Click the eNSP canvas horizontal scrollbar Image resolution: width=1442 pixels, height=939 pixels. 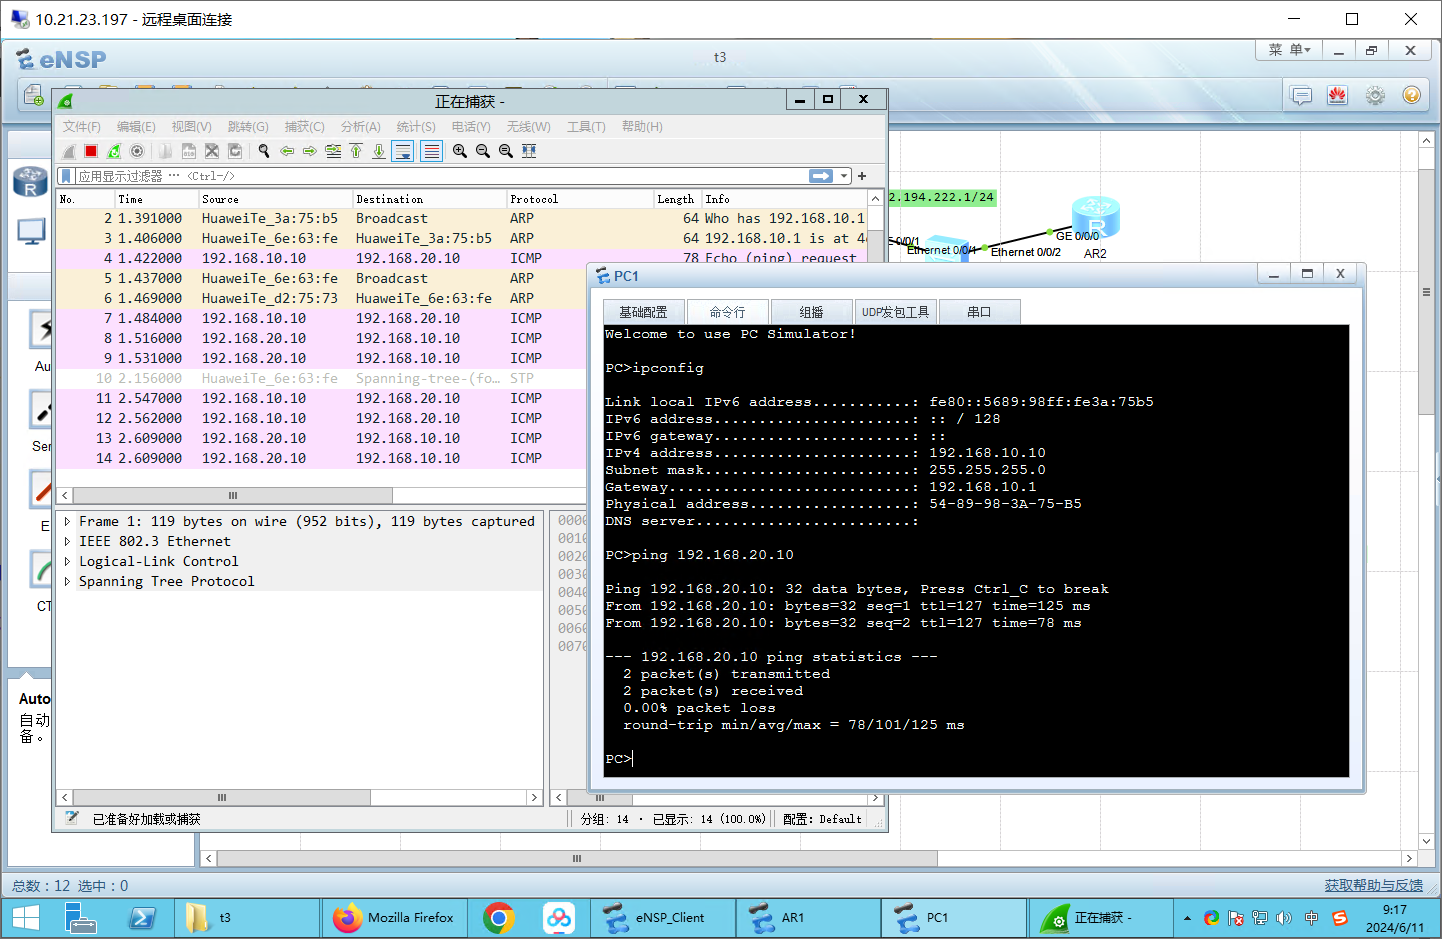pos(577,858)
